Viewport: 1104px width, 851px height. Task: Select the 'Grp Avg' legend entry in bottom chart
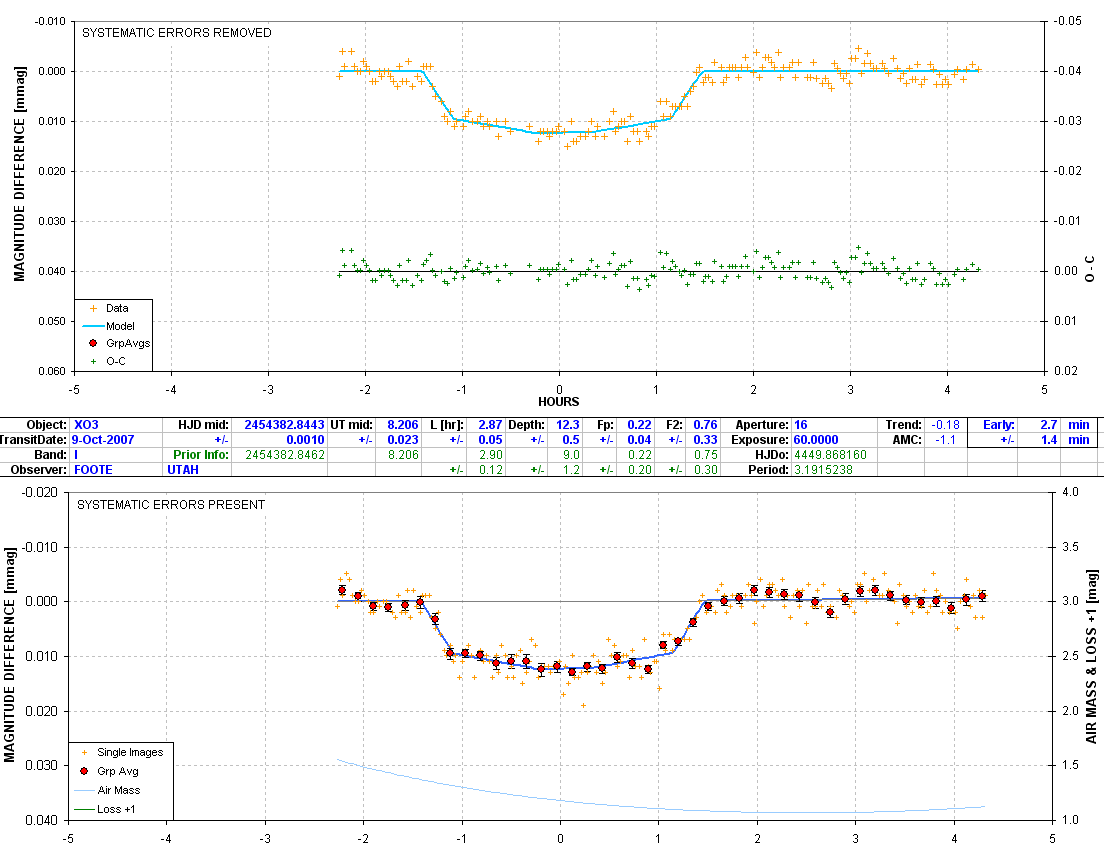tap(108, 771)
